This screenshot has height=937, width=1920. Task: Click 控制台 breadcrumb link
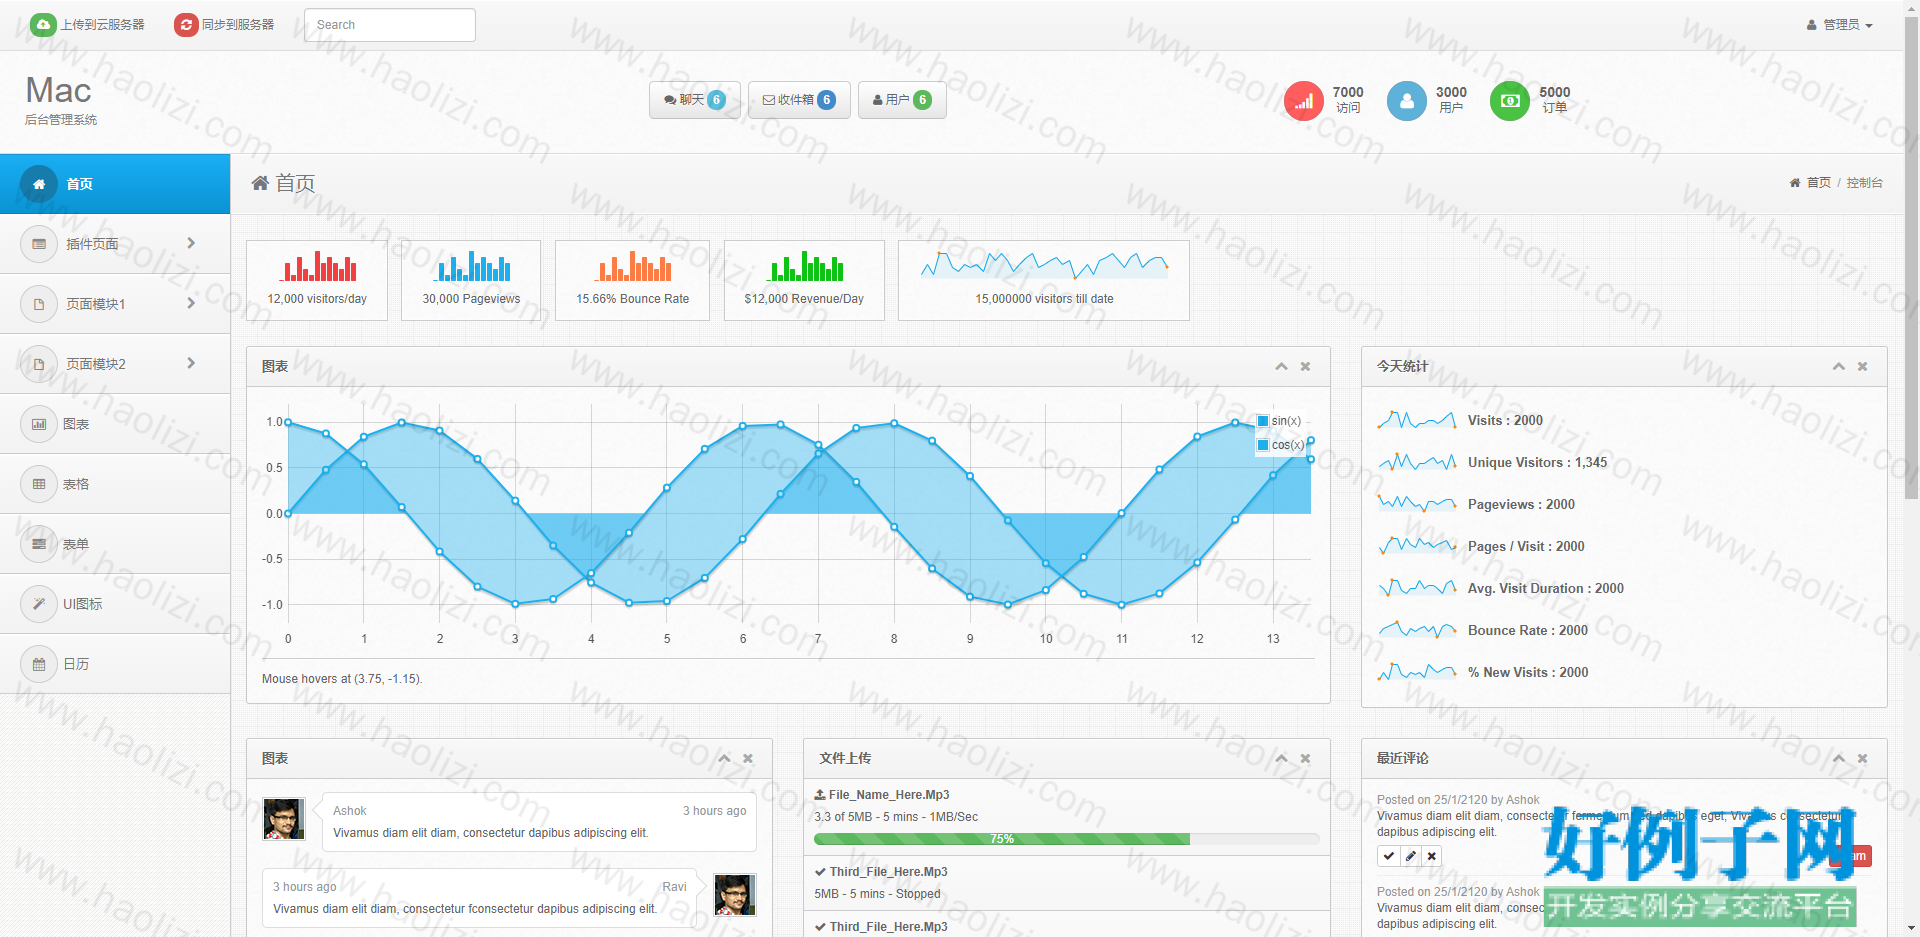pyautogui.click(x=1864, y=183)
